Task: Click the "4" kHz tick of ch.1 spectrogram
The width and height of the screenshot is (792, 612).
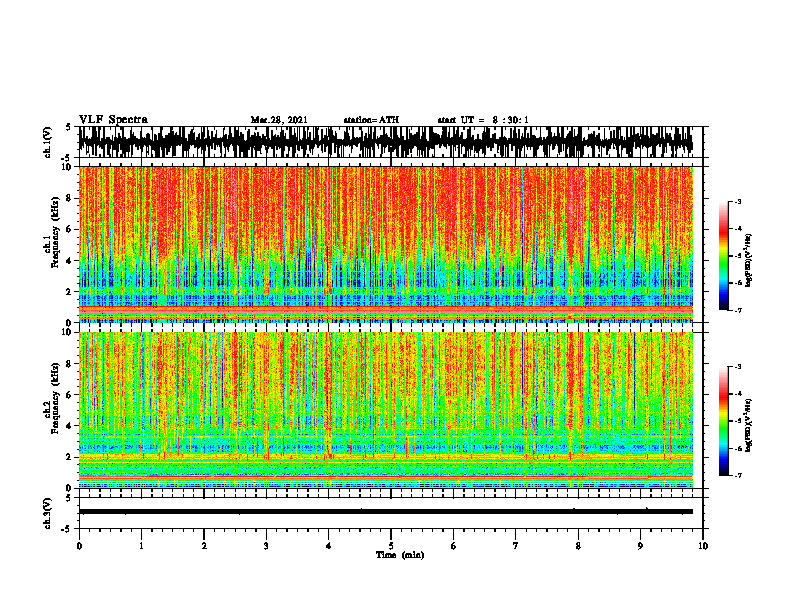Action: (x=70, y=261)
